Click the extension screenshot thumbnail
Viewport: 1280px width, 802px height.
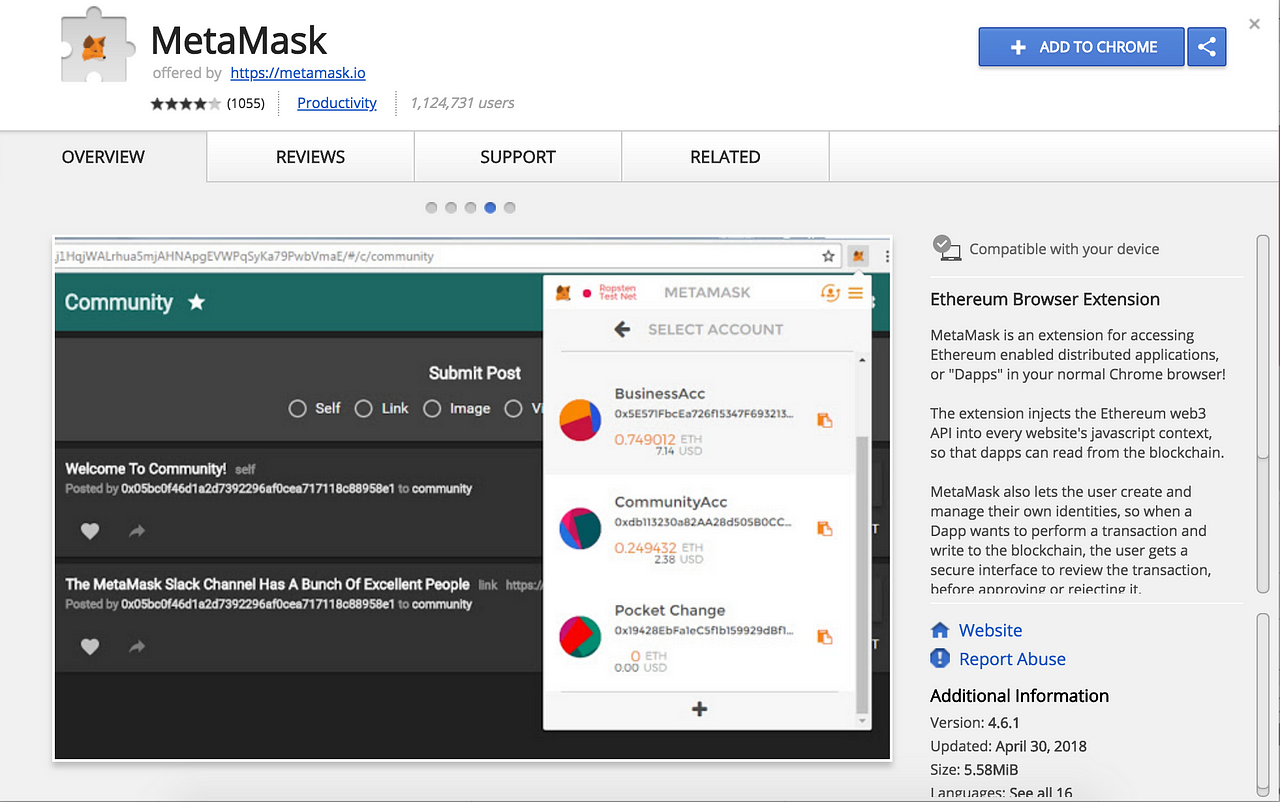[472, 498]
